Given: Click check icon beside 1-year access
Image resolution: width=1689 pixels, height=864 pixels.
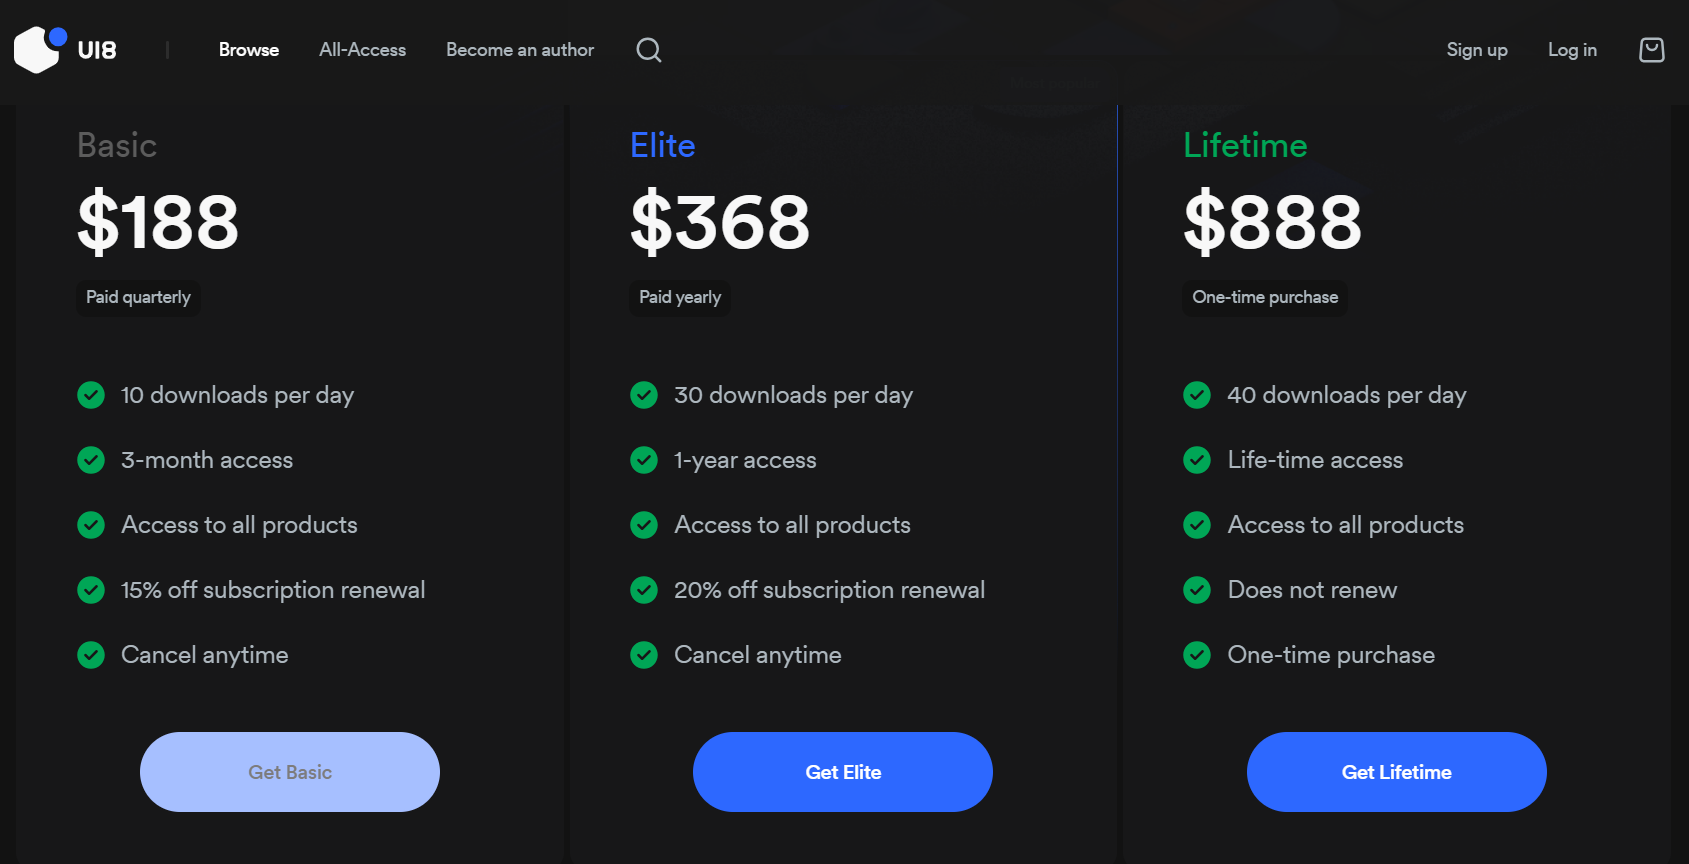Looking at the screenshot, I should point(644,460).
